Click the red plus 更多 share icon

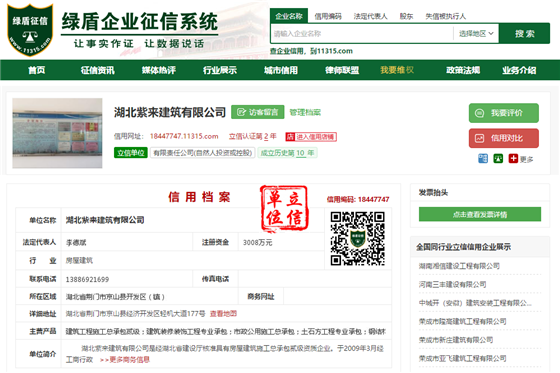513,159
